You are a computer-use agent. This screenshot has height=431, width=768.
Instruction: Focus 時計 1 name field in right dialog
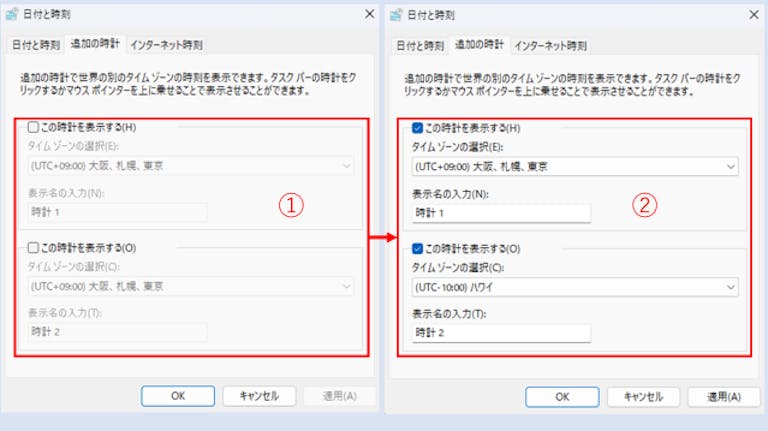click(501, 213)
